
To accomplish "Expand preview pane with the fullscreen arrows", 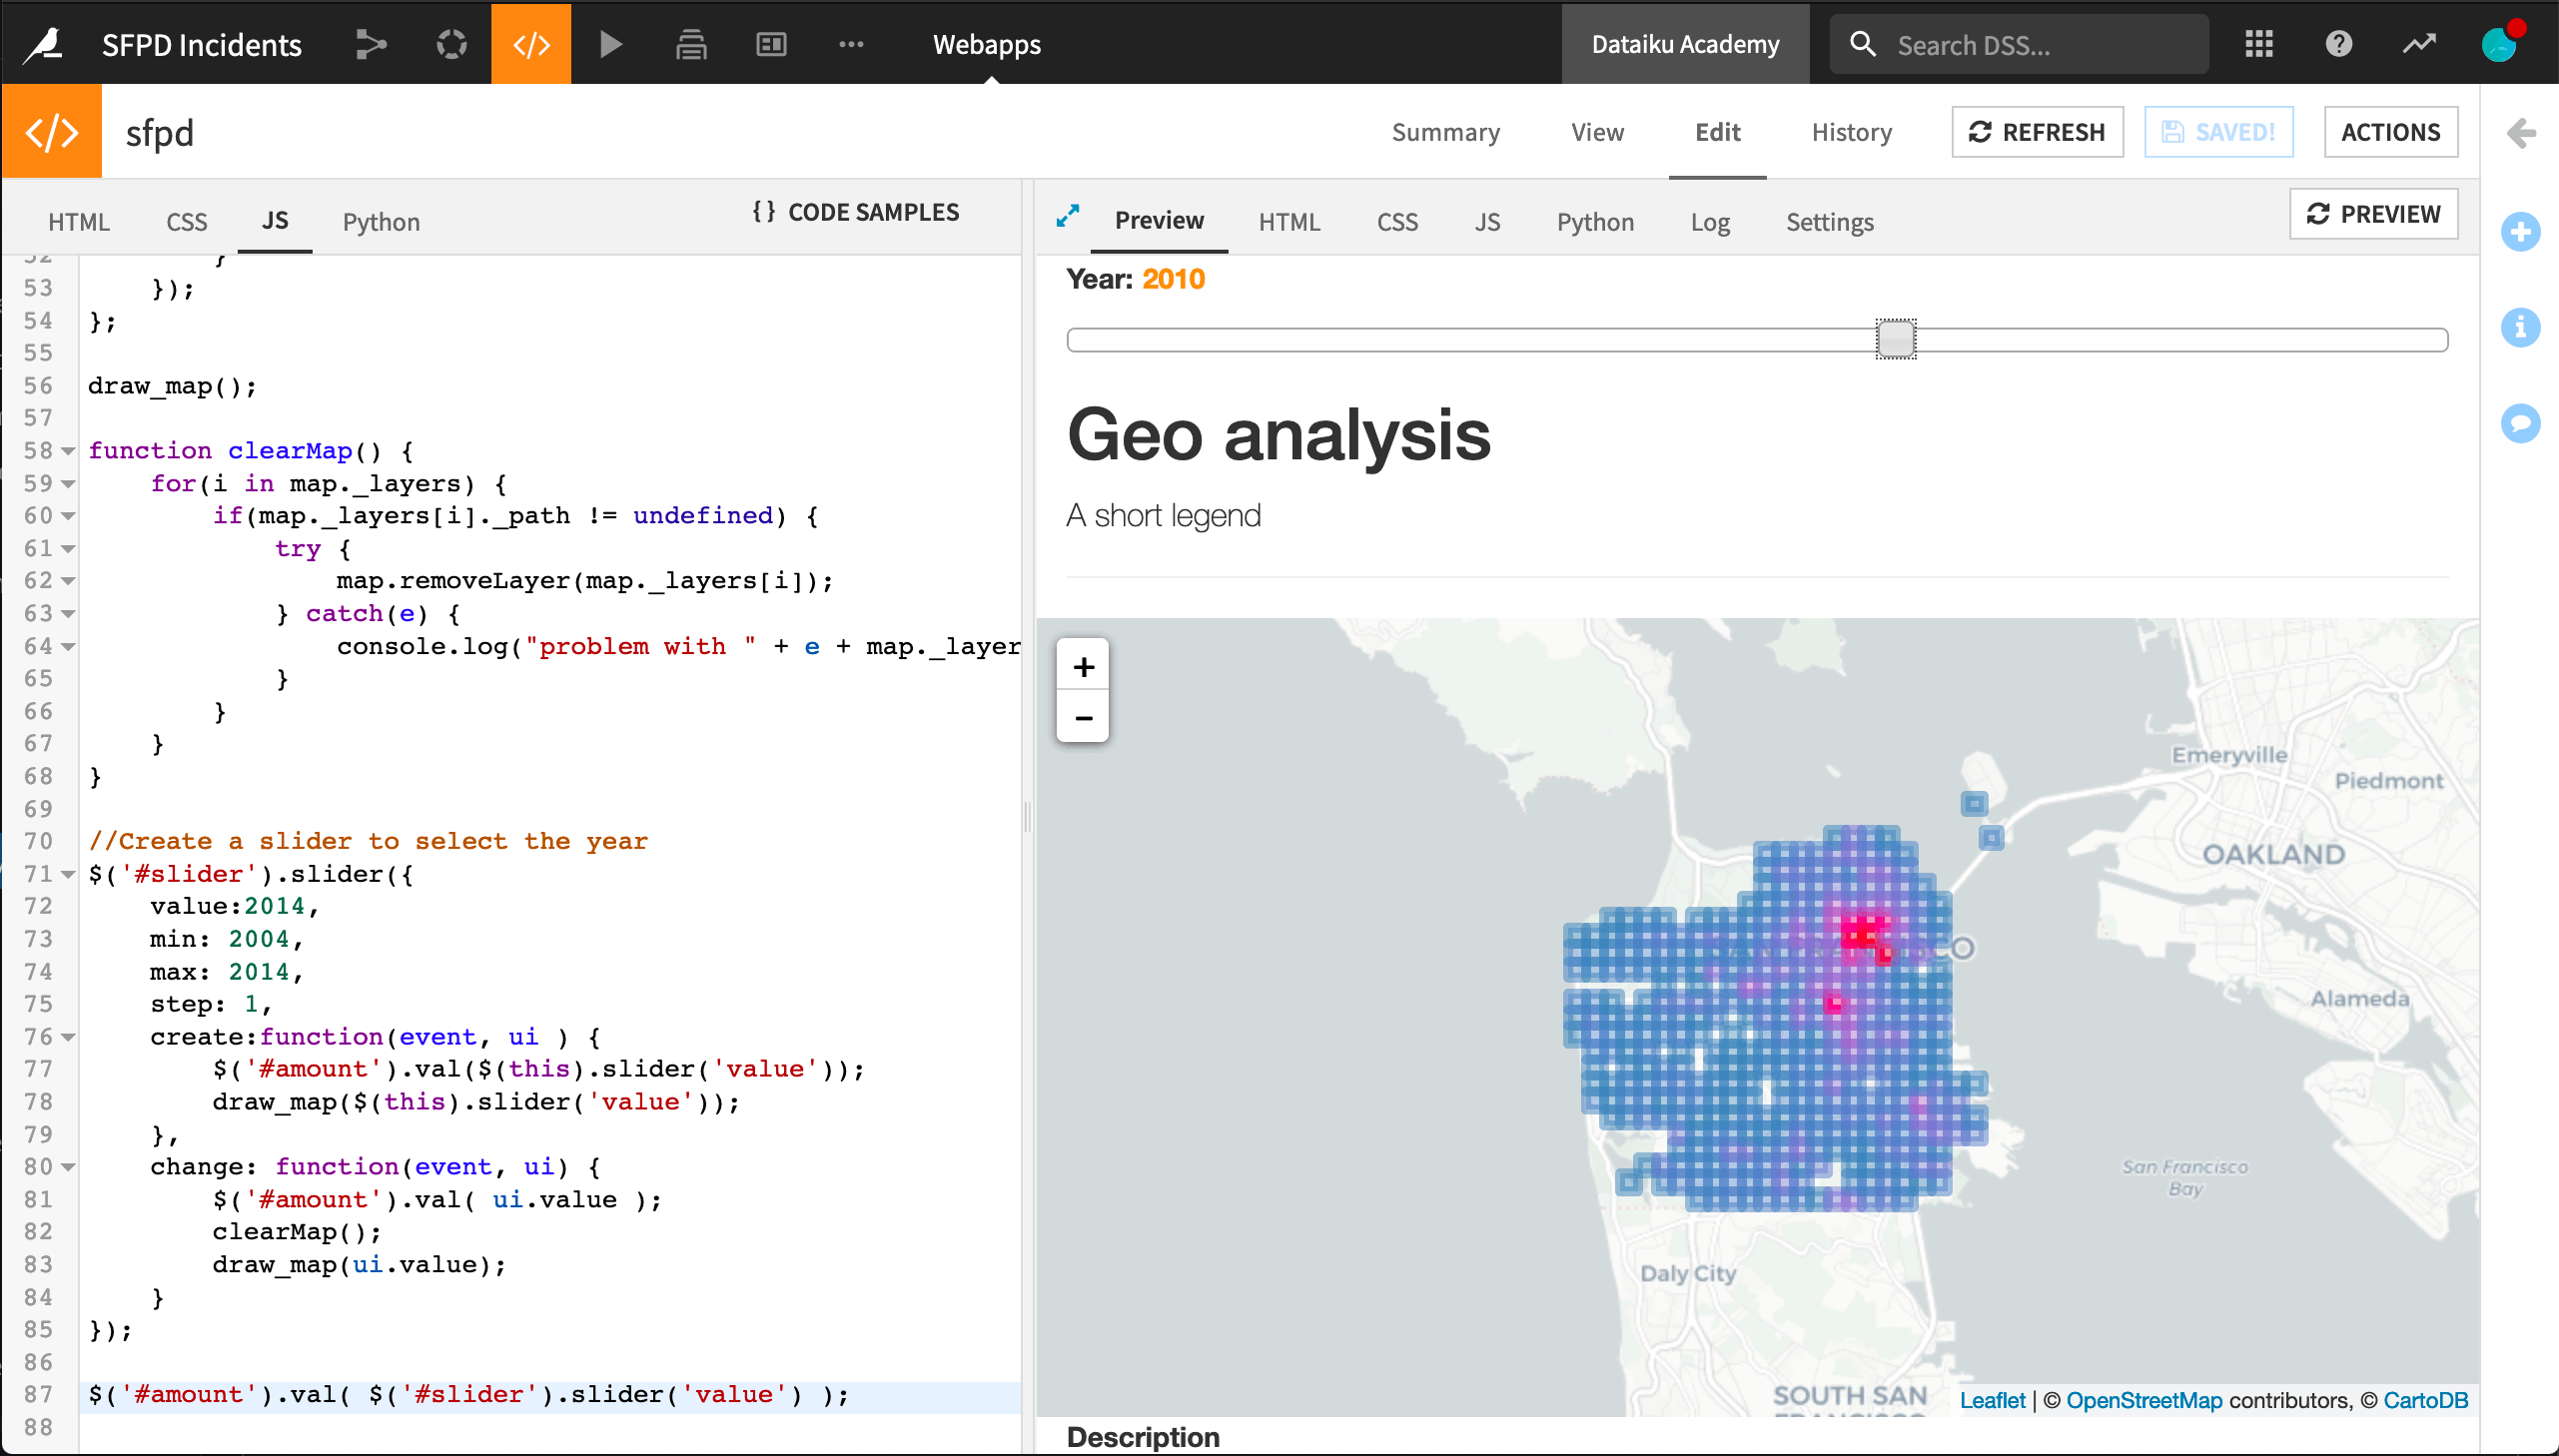I will pos(1068,216).
